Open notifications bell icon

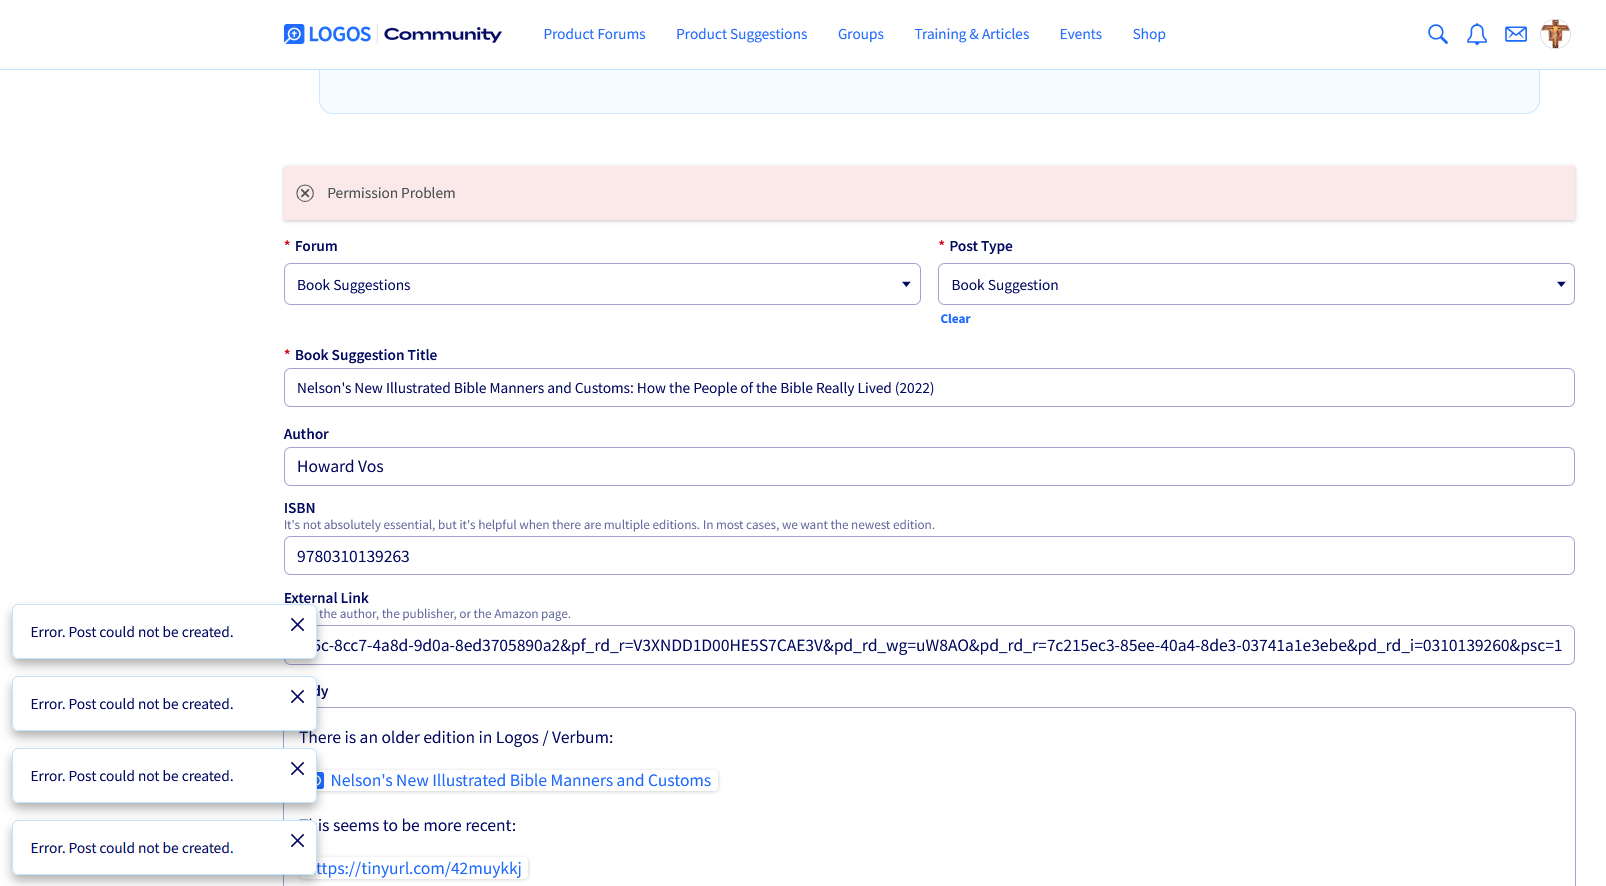[1476, 34]
